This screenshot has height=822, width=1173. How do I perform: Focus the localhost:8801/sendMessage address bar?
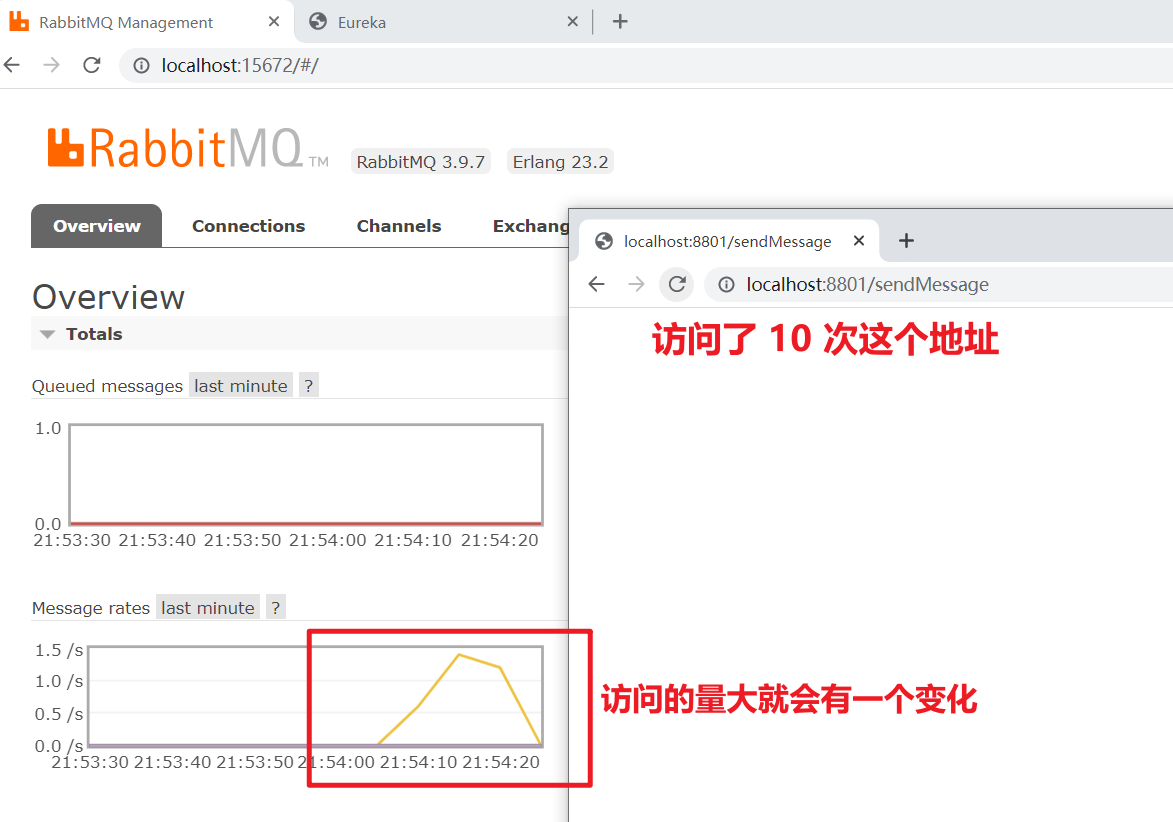point(939,285)
